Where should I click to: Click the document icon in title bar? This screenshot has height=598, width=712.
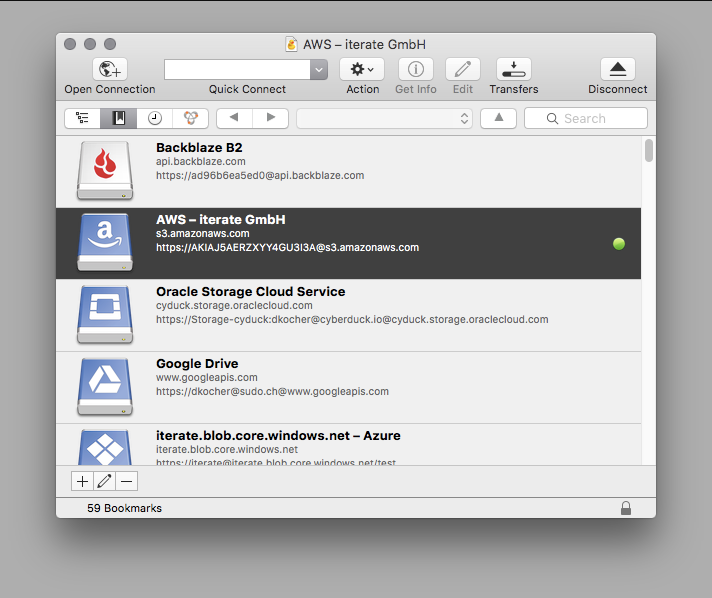pyautogui.click(x=292, y=44)
